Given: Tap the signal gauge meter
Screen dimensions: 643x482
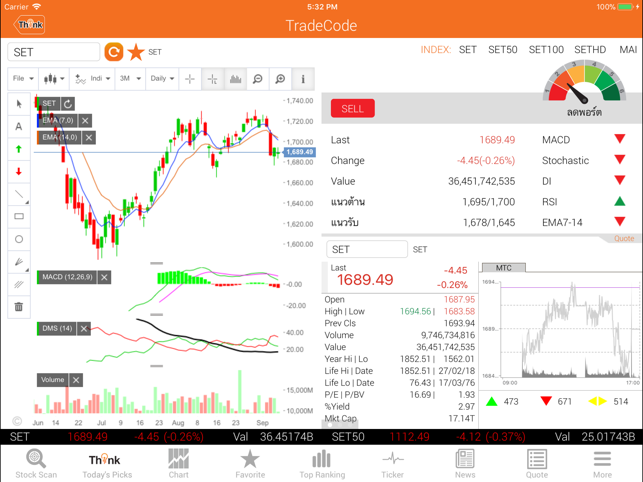Looking at the screenshot, I should [x=584, y=81].
